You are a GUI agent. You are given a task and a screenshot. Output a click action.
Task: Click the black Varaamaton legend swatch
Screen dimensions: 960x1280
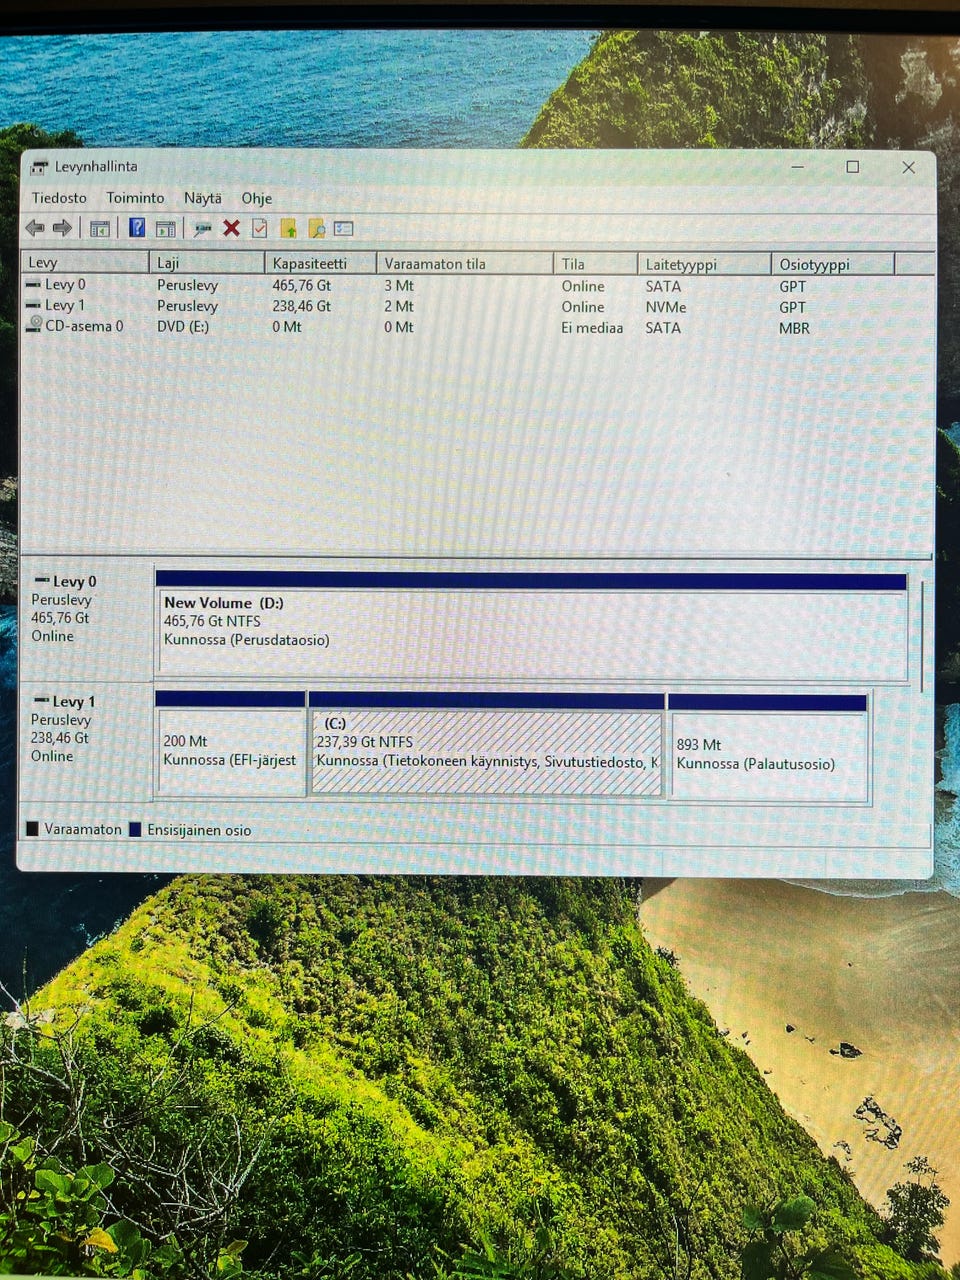[x=32, y=829]
